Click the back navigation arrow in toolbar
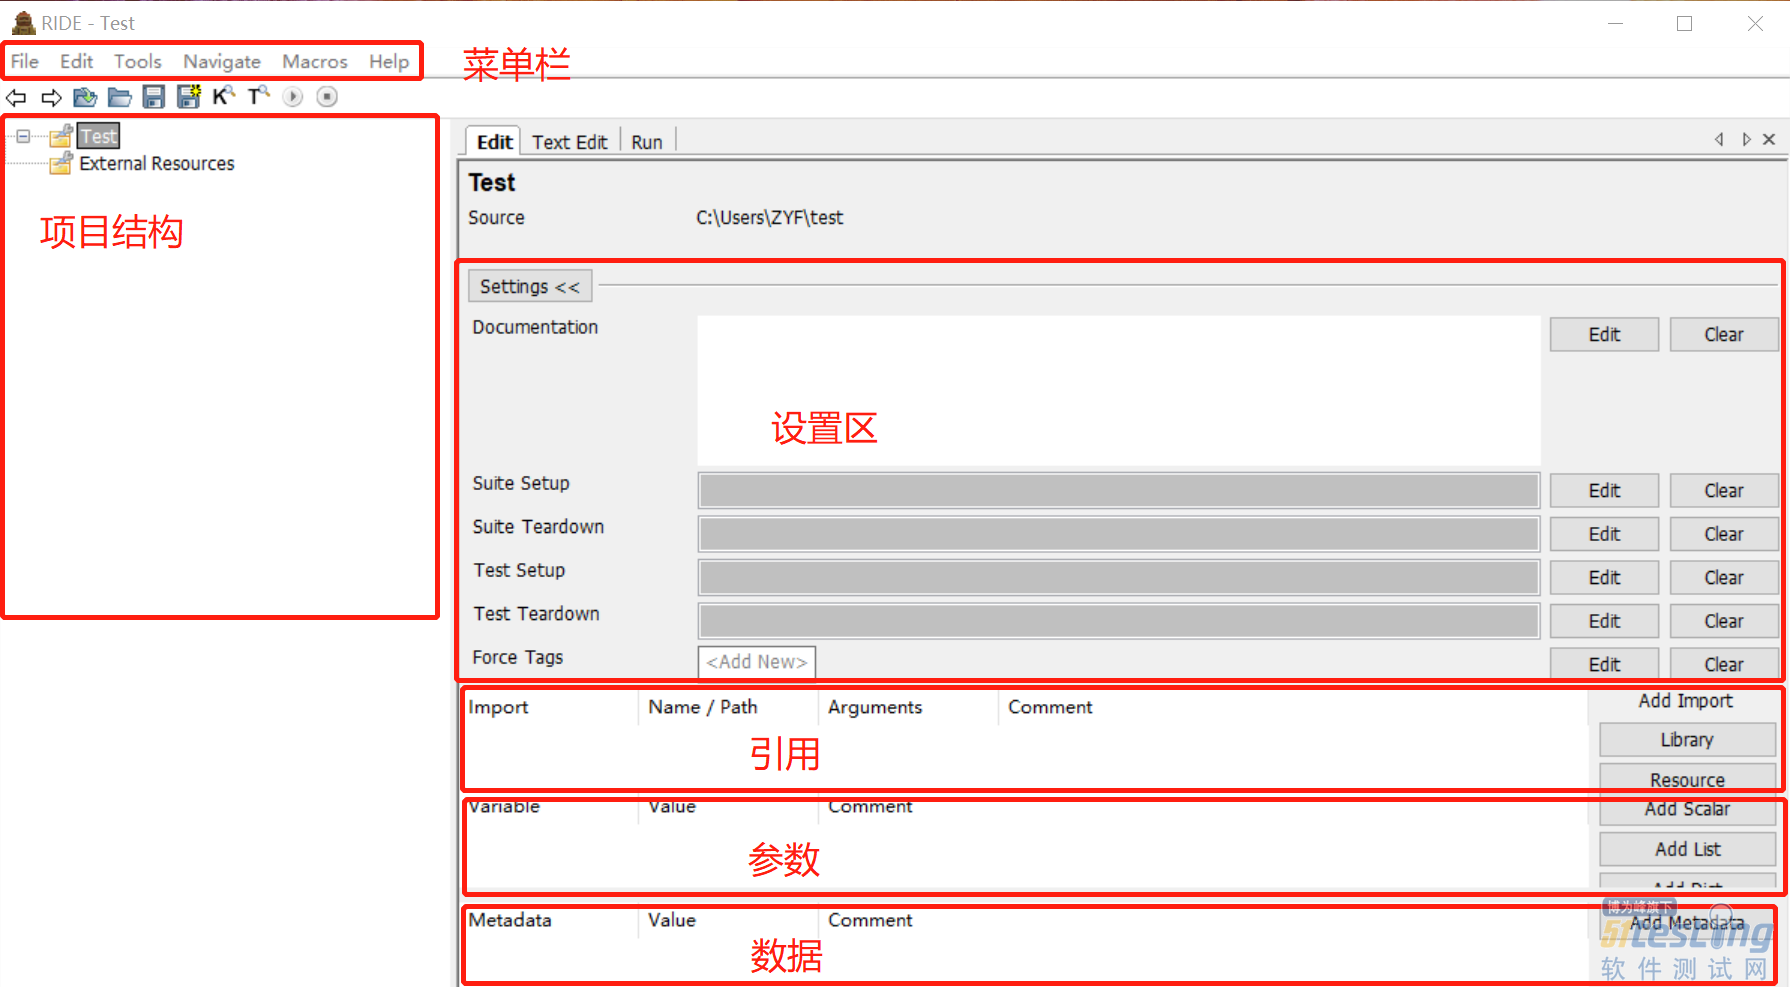The width and height of the screenshot is (1790, 987). coord(15,96)
